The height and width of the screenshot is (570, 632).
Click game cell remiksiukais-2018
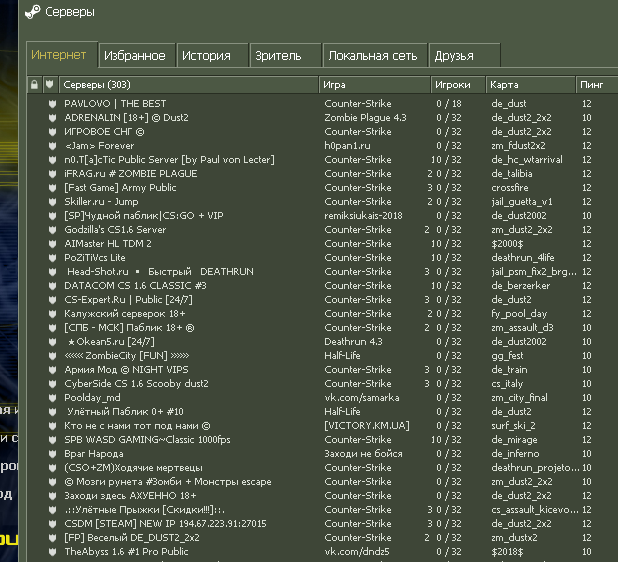click(x=363, y=216)
